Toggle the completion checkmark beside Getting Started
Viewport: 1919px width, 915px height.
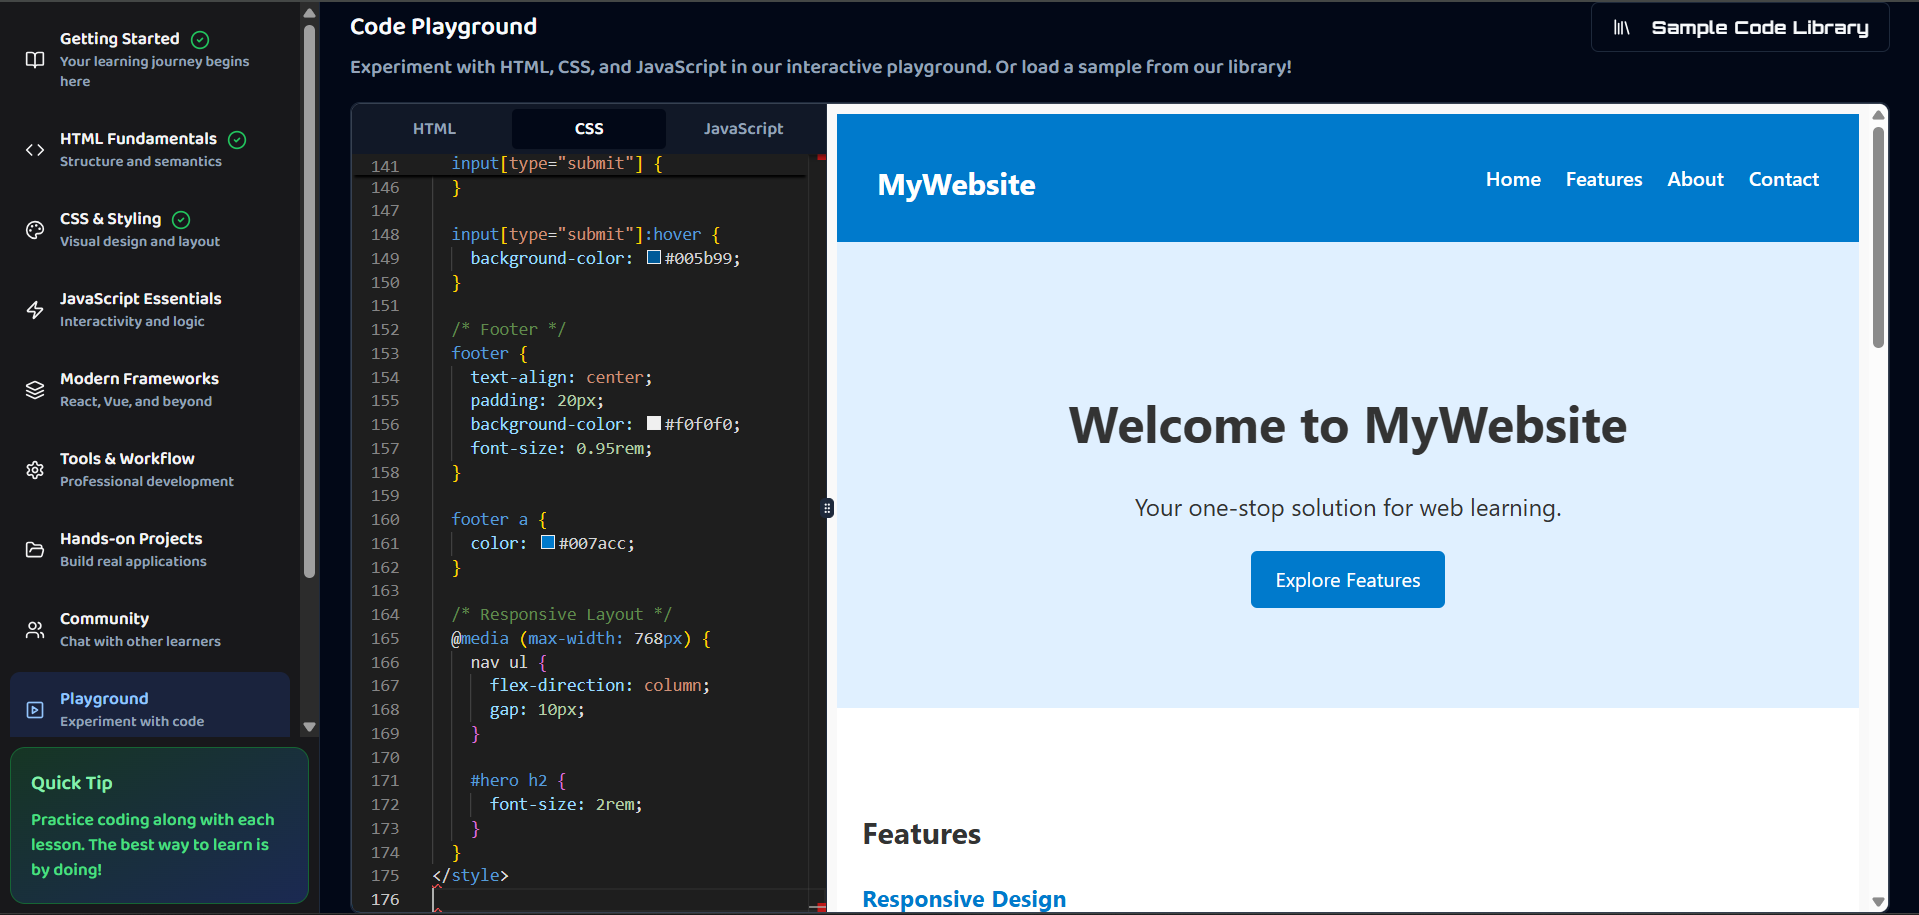click(x=198, y=39)
